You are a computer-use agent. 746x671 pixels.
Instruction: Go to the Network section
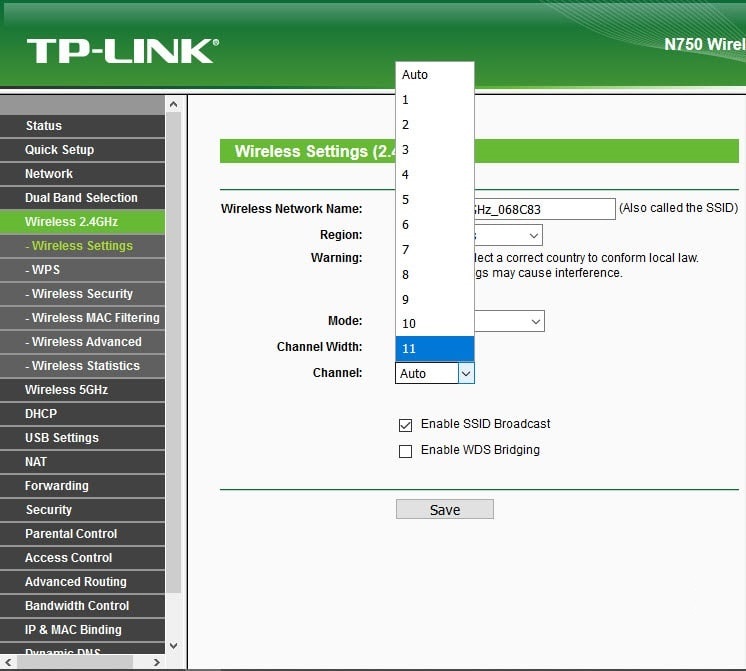coord(82,174)
